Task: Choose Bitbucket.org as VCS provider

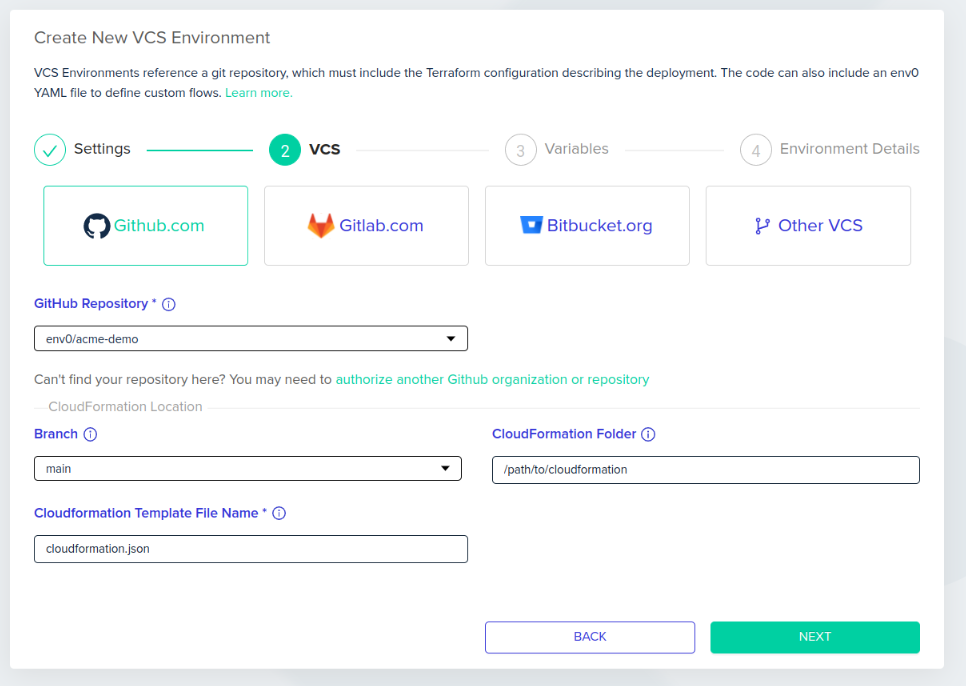Action: (x=587, y=226)
